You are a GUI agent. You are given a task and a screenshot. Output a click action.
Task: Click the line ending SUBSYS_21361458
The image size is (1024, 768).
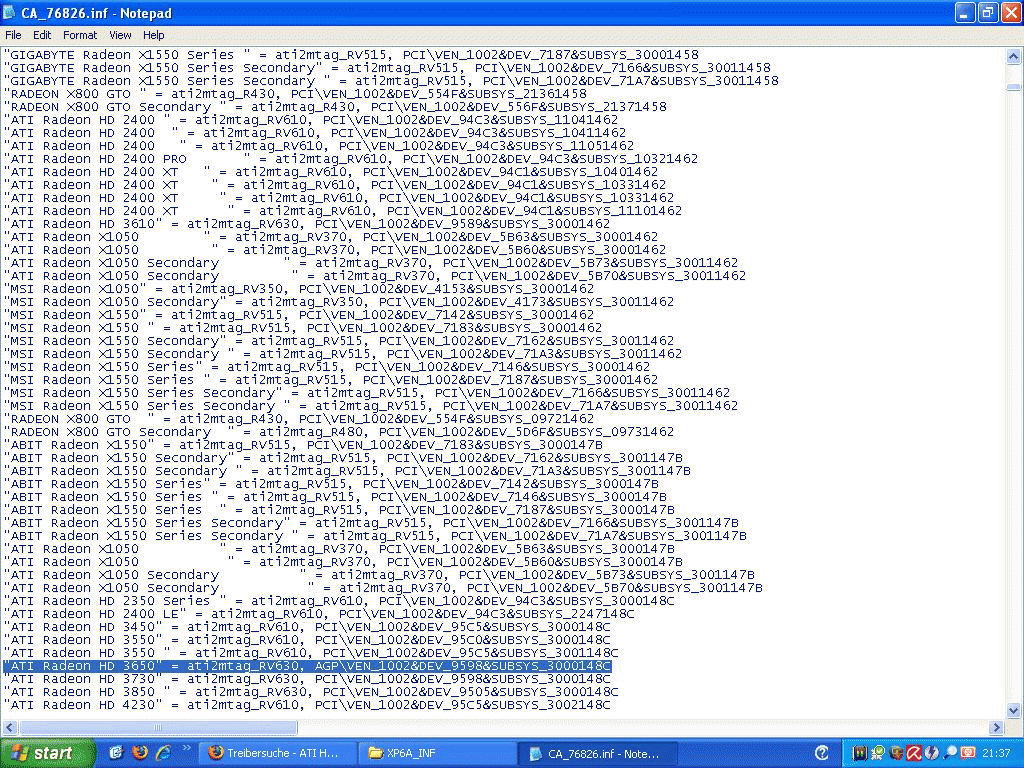coord(296,94)
